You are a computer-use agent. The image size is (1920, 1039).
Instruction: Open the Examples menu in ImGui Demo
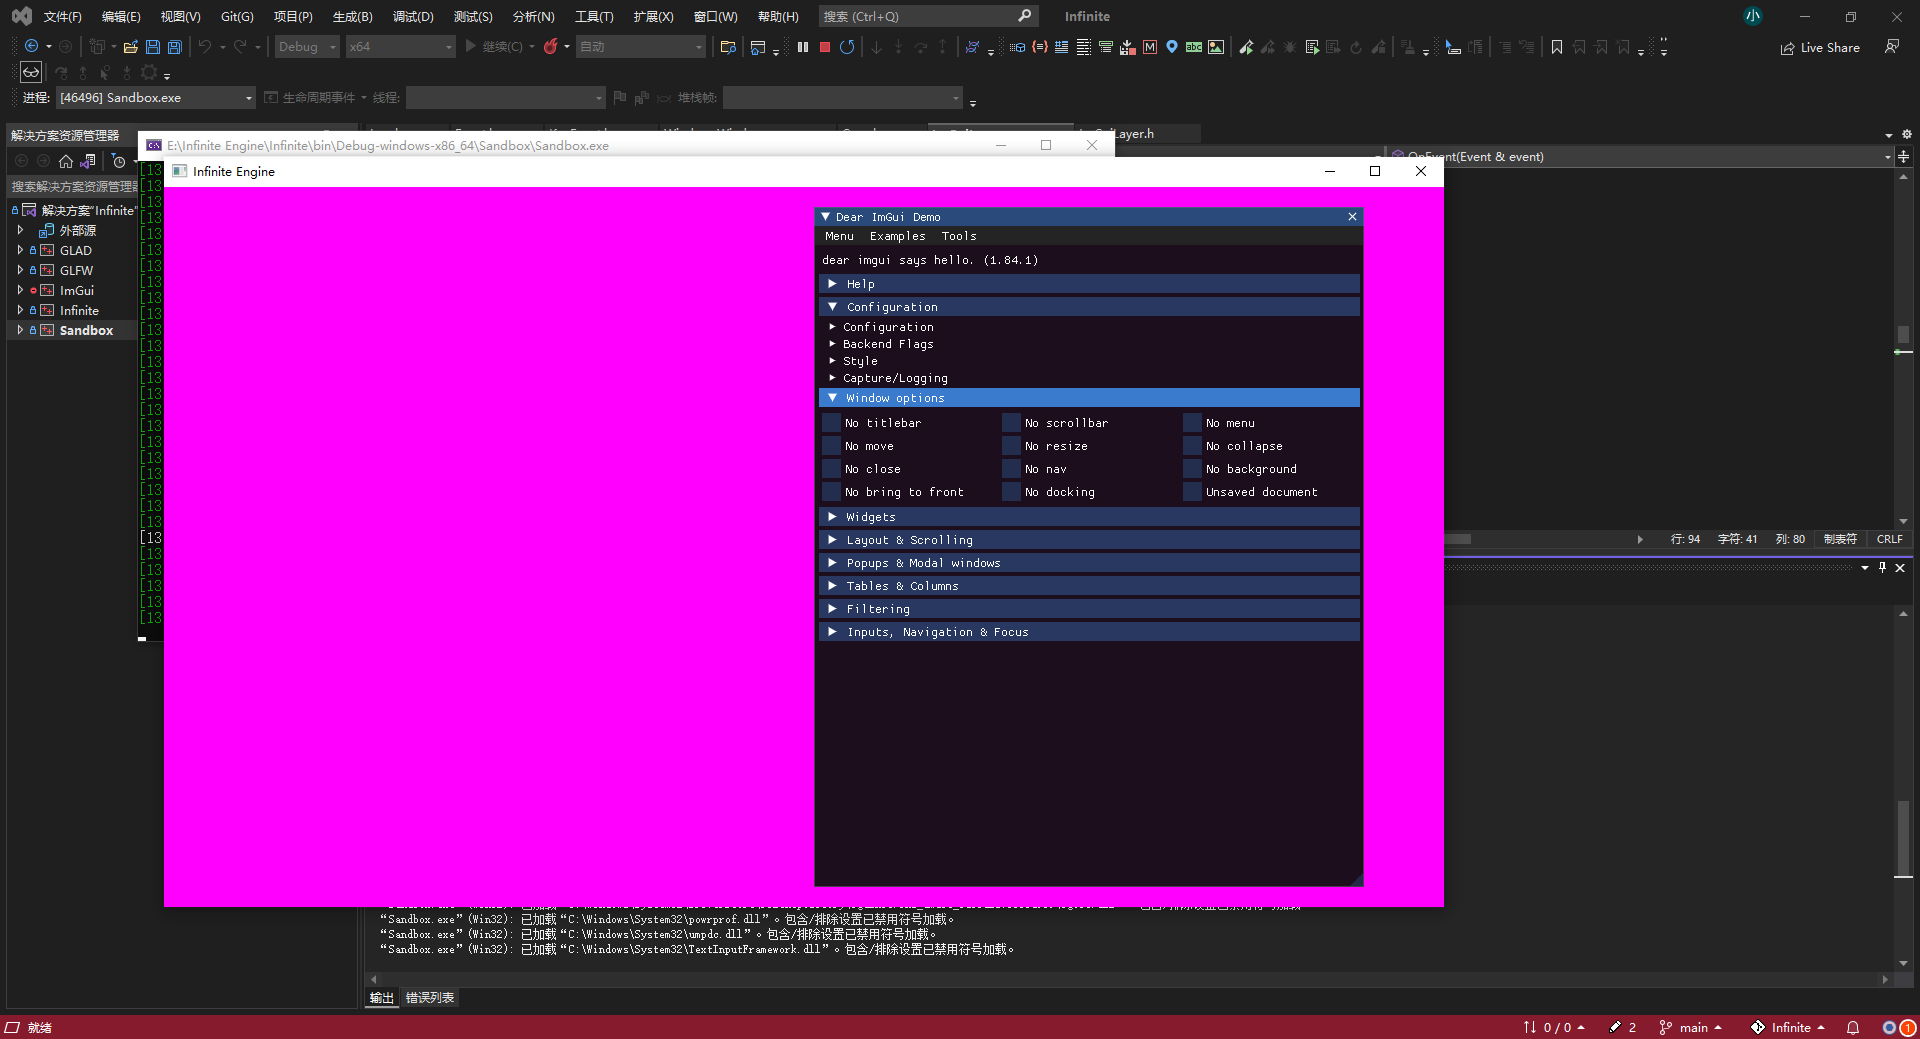coord(897,236)
